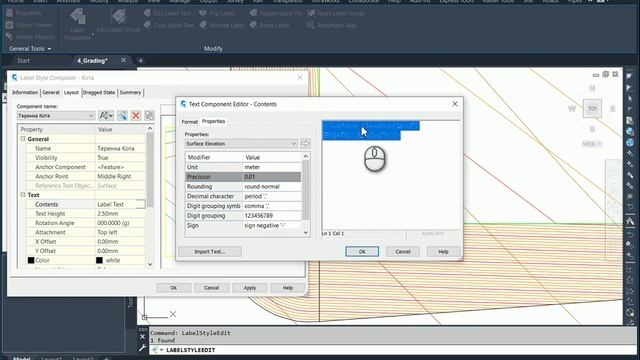Select Edit Label Text in ribbon
The image size is (640, 360).
pyautogui.click(x=167, y=13)
